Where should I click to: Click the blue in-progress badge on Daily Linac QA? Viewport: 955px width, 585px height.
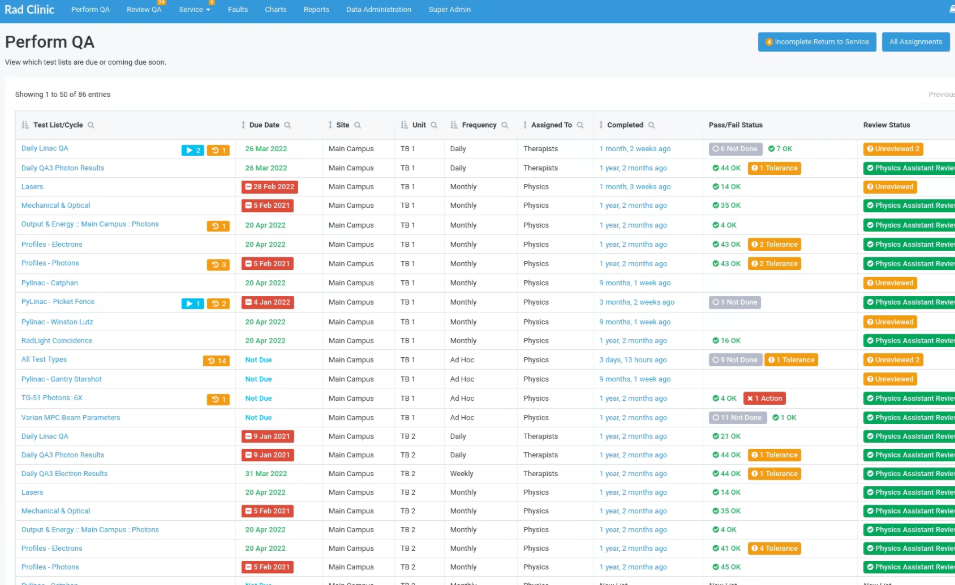(192, 150)
